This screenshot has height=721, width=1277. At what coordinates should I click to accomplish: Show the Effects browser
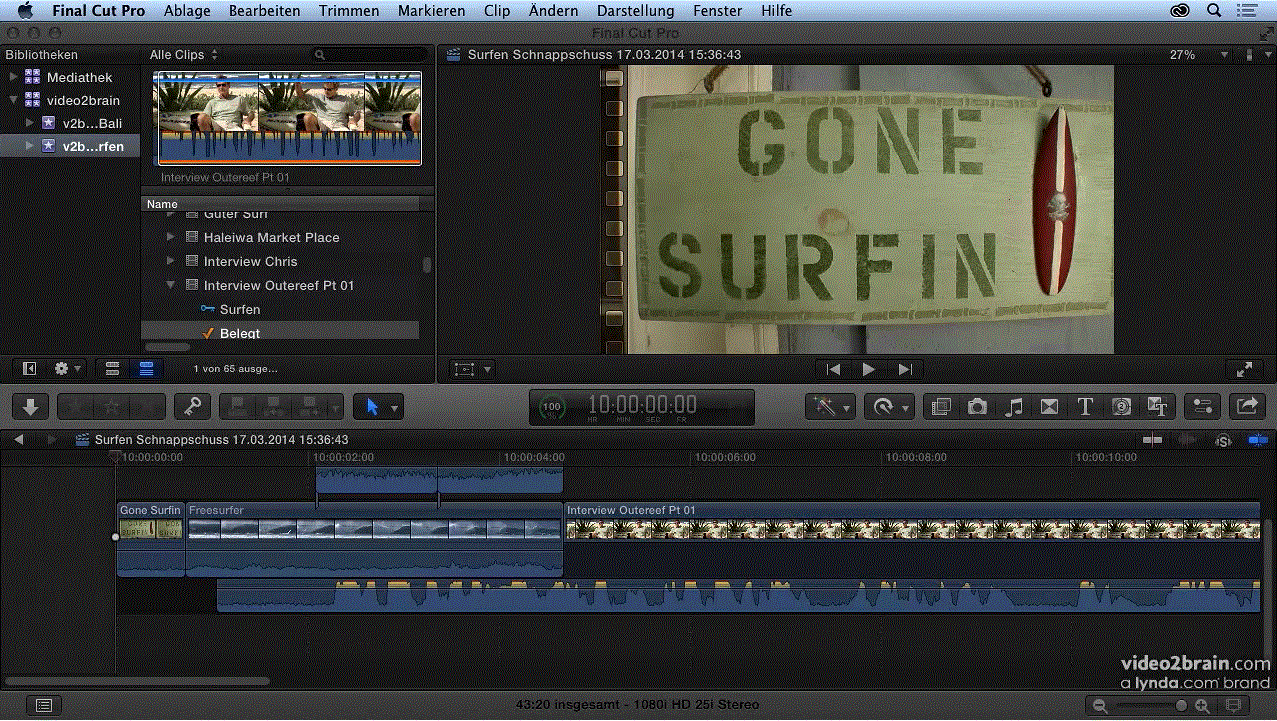(940, 407)
